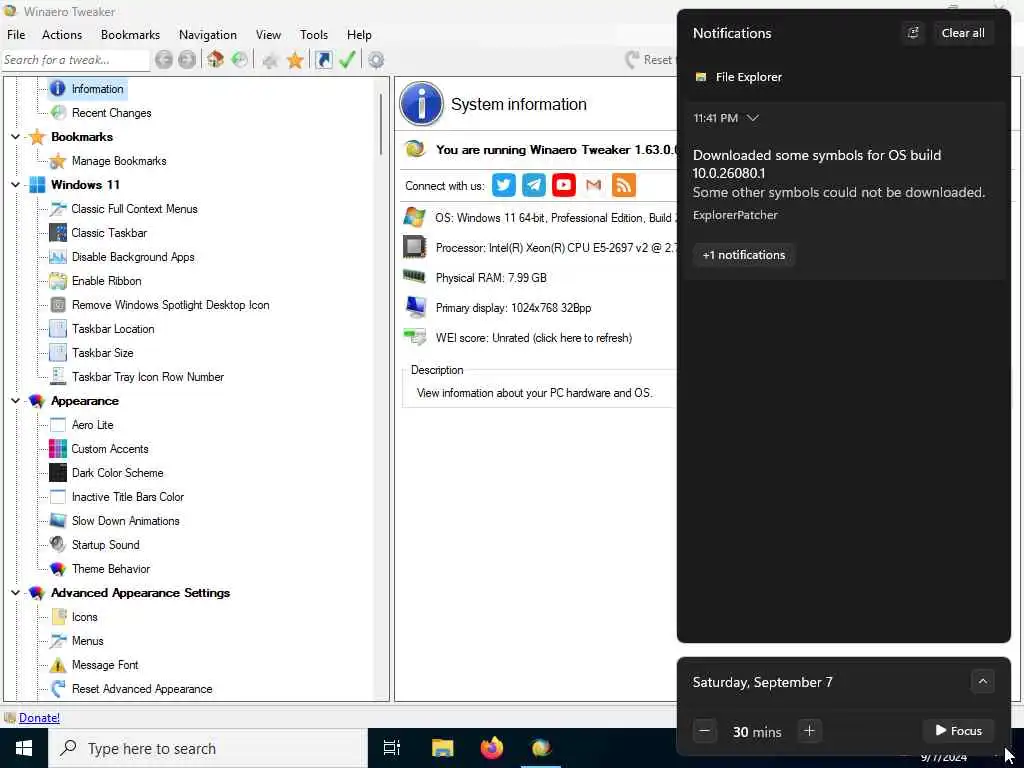Viewport: 1024px width, 768px height.
Task: Open notification settings icon beside Clear all
Action: pyautogui.click(x=913, y=33)
